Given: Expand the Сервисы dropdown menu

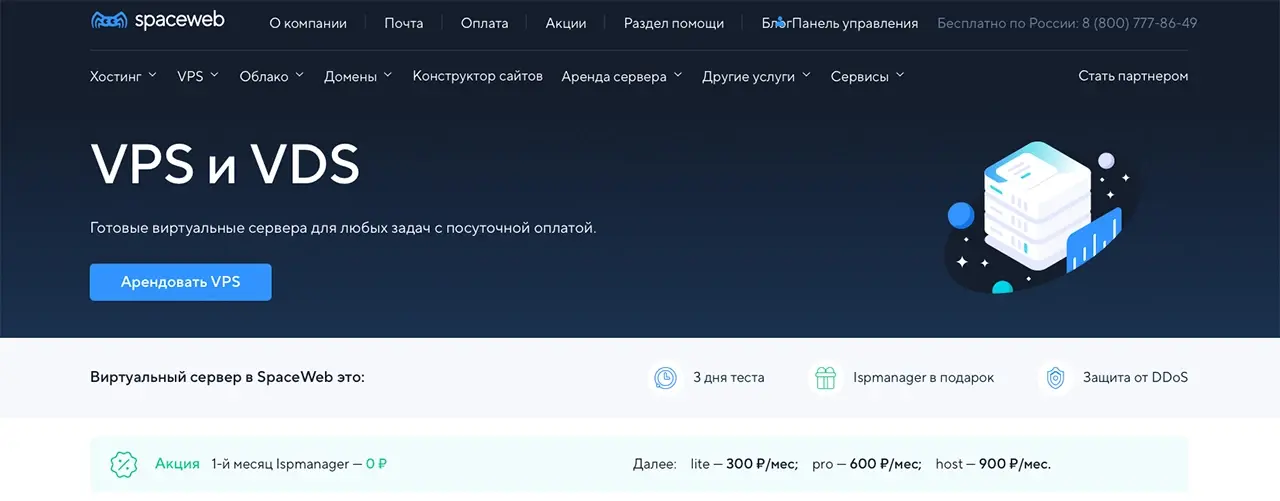Looking at the screenshot, I should pos(867,76).
